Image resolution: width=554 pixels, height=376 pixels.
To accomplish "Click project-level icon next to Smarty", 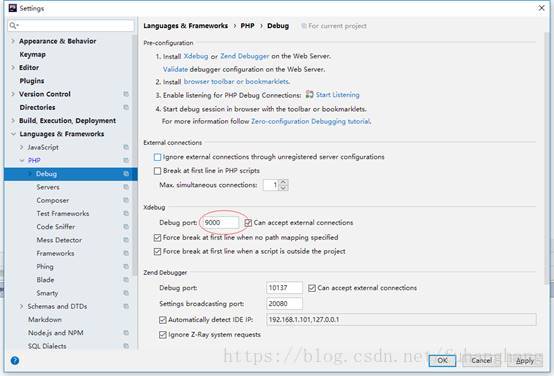I will [x=126, y=293].
